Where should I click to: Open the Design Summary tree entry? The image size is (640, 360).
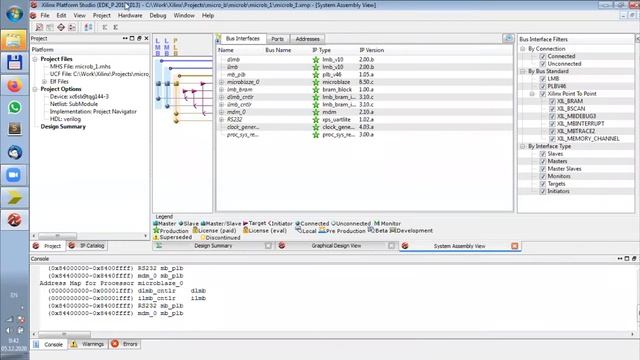click(63, 127)
